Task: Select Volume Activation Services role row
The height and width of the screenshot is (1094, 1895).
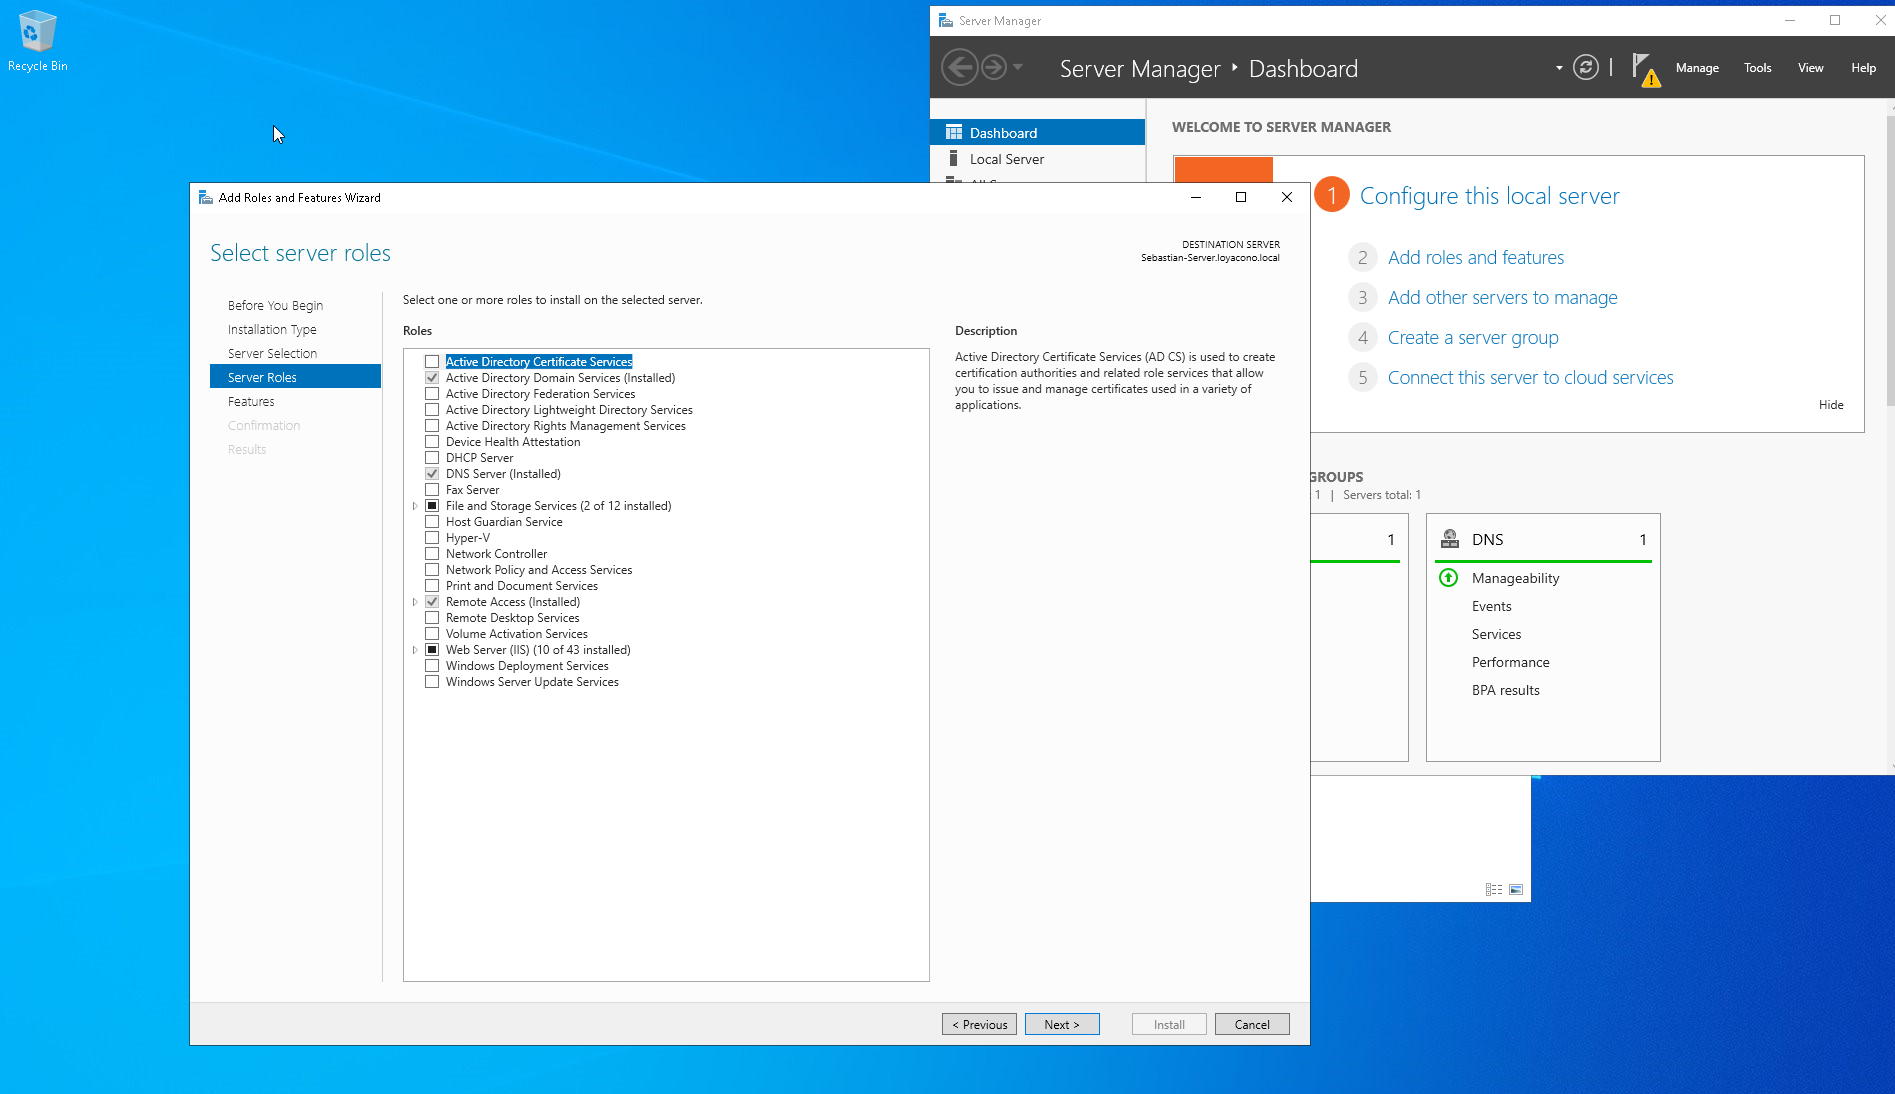Action: 516,634
